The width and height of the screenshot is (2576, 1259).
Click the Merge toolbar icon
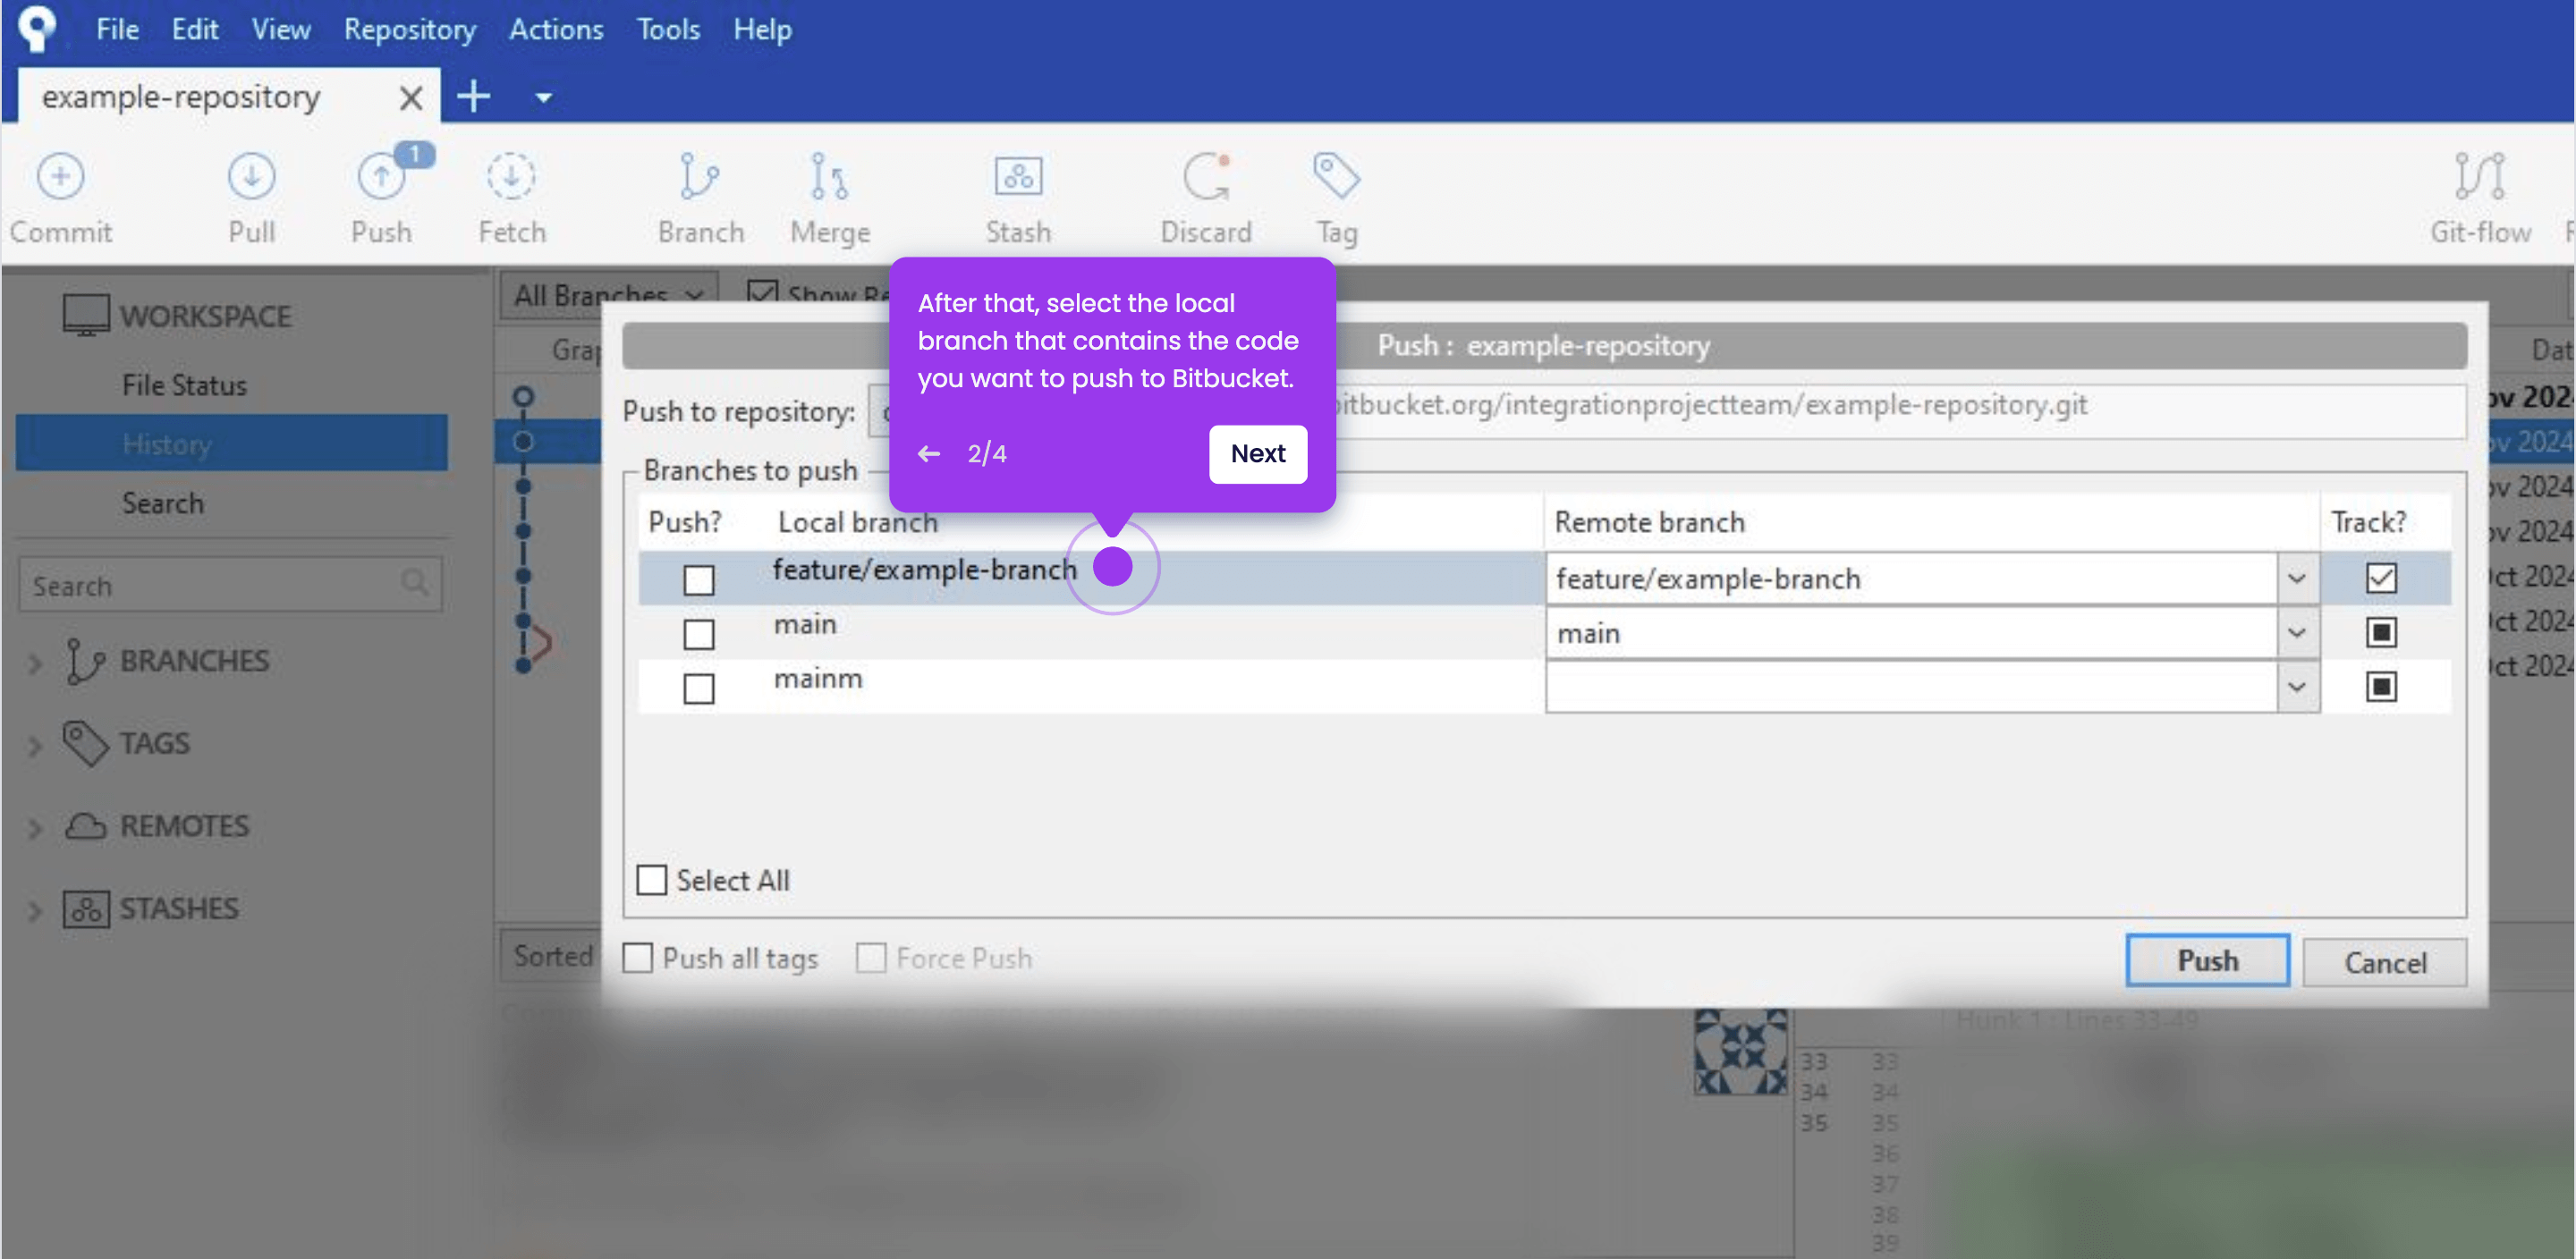click(x=829, y=177)
